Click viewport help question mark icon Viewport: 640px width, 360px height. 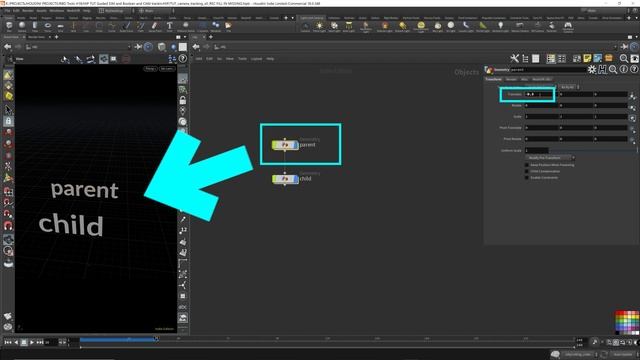coord(183,59)
